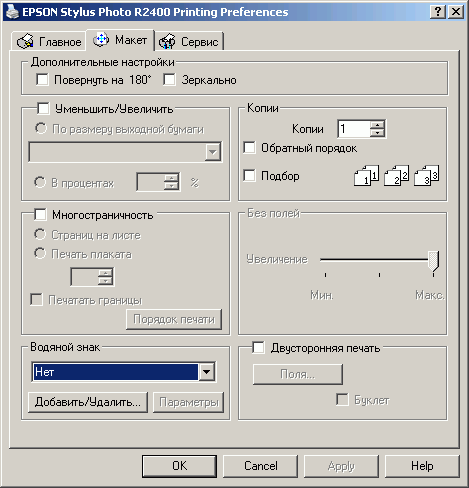Click the Cancel button
This screenshot has height=488, width=469.
coord(260,466)
